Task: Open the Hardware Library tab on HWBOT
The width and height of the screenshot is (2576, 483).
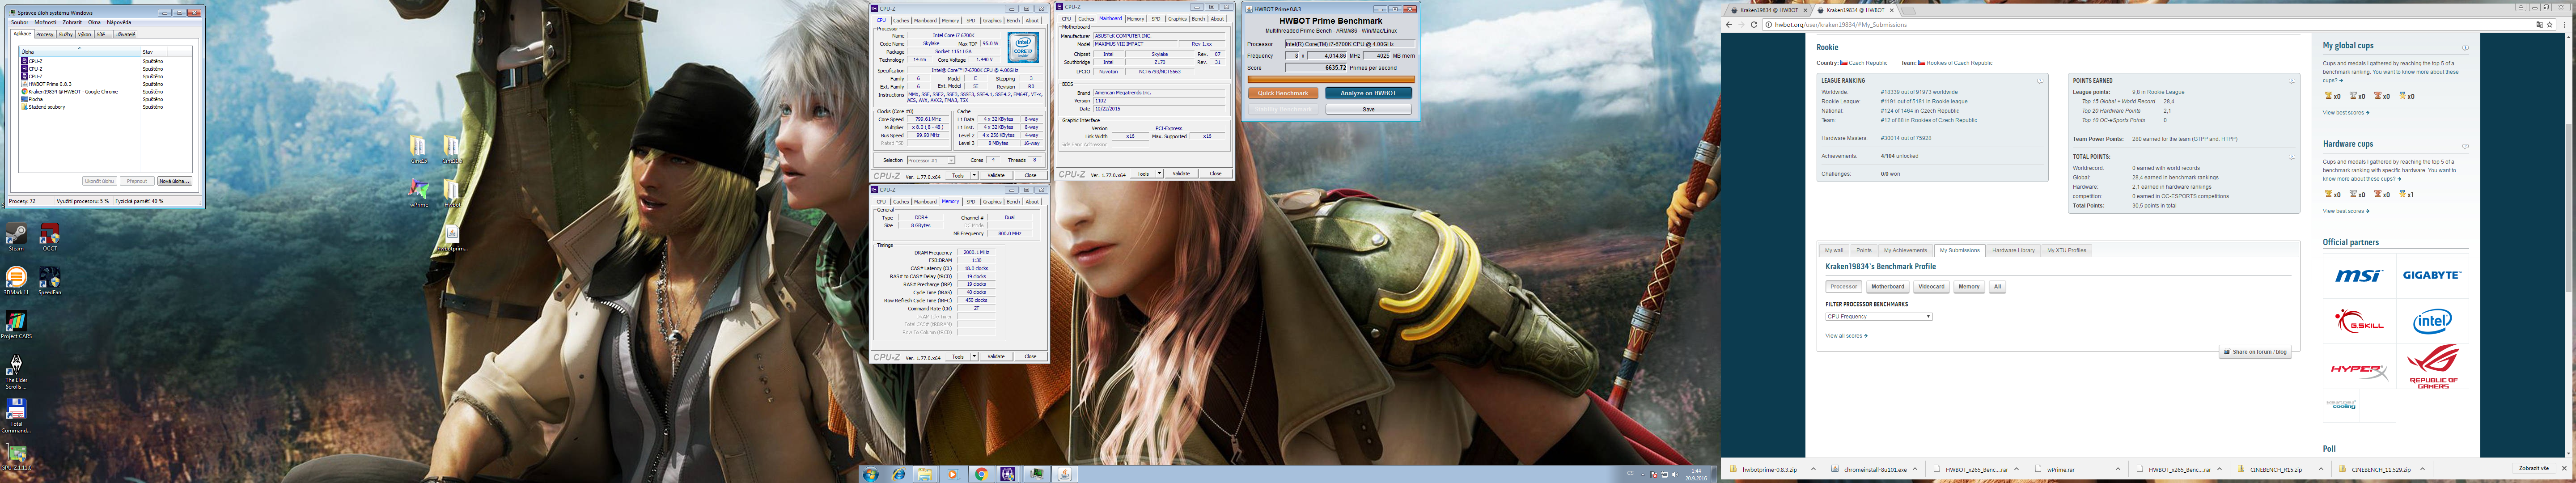Action: click(2013, 250)
